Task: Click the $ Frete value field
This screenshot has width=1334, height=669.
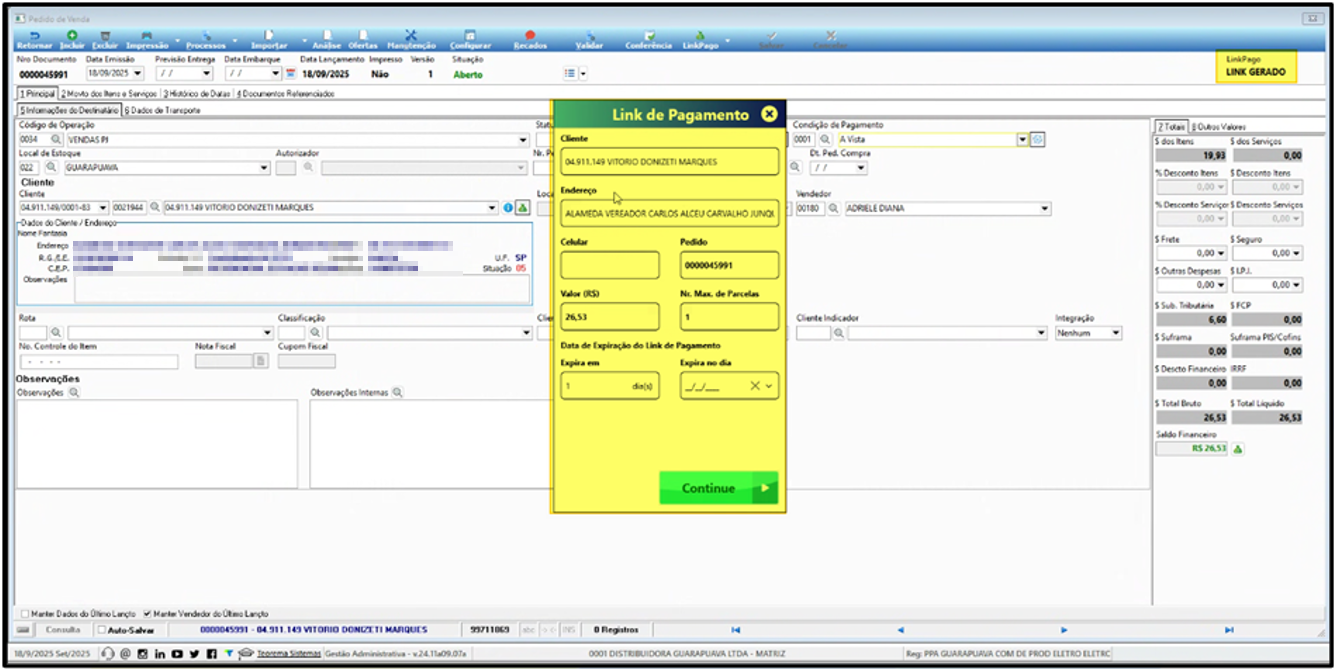Action: 1191,253
